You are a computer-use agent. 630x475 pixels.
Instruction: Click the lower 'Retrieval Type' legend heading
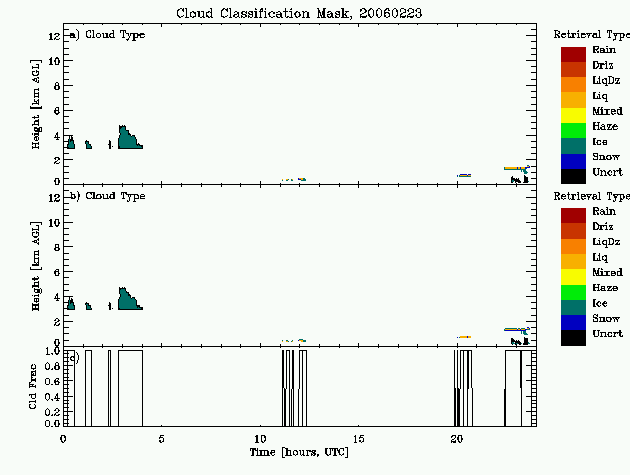(x=591, y=196)
